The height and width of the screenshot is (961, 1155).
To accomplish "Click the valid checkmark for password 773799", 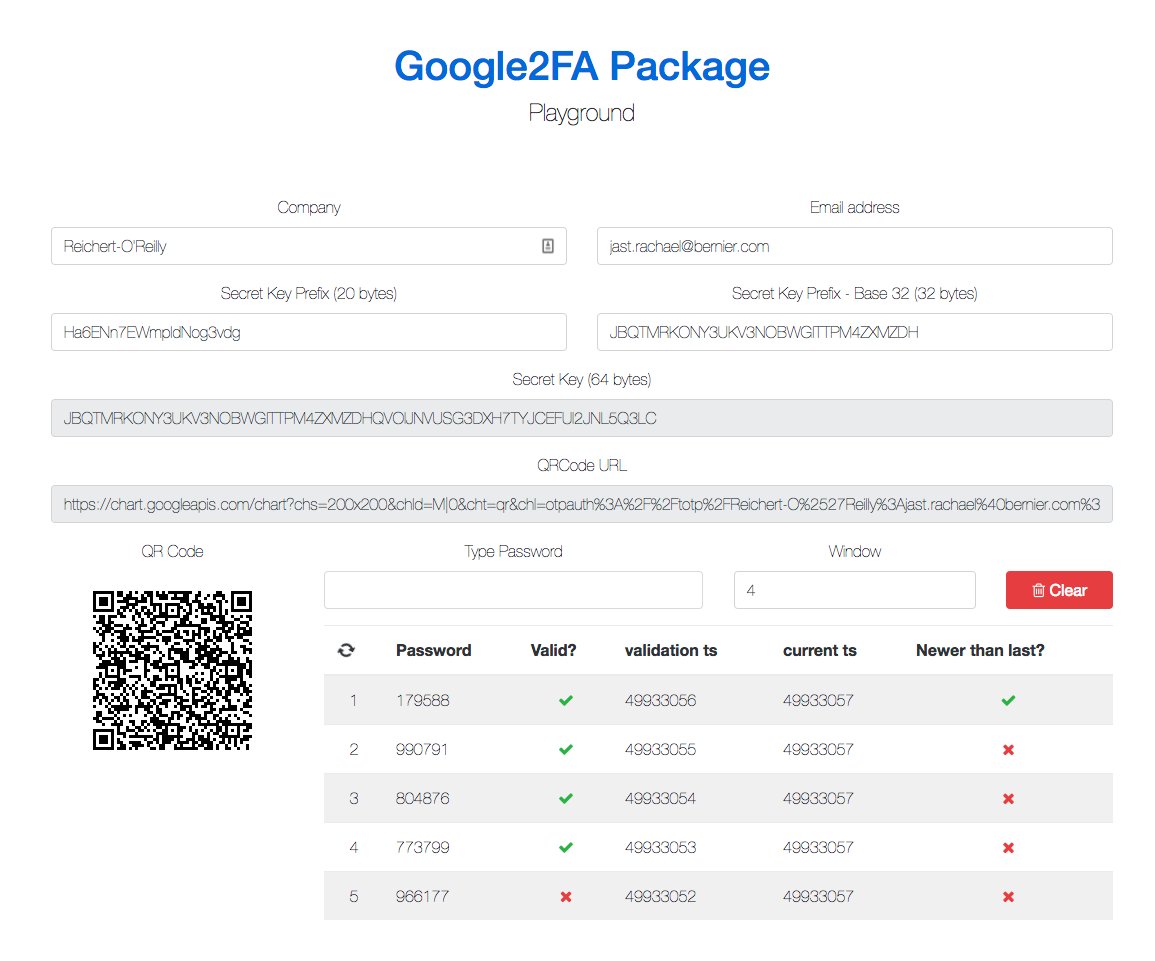I will tap(566, 848).
